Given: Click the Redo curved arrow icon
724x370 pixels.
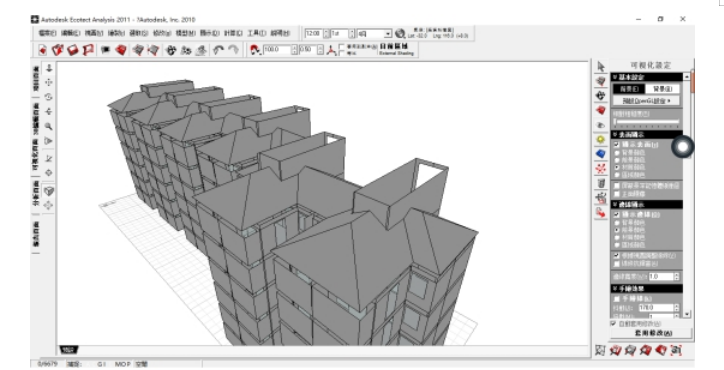Looking at the screenshot, I should (x=234, y=50).
